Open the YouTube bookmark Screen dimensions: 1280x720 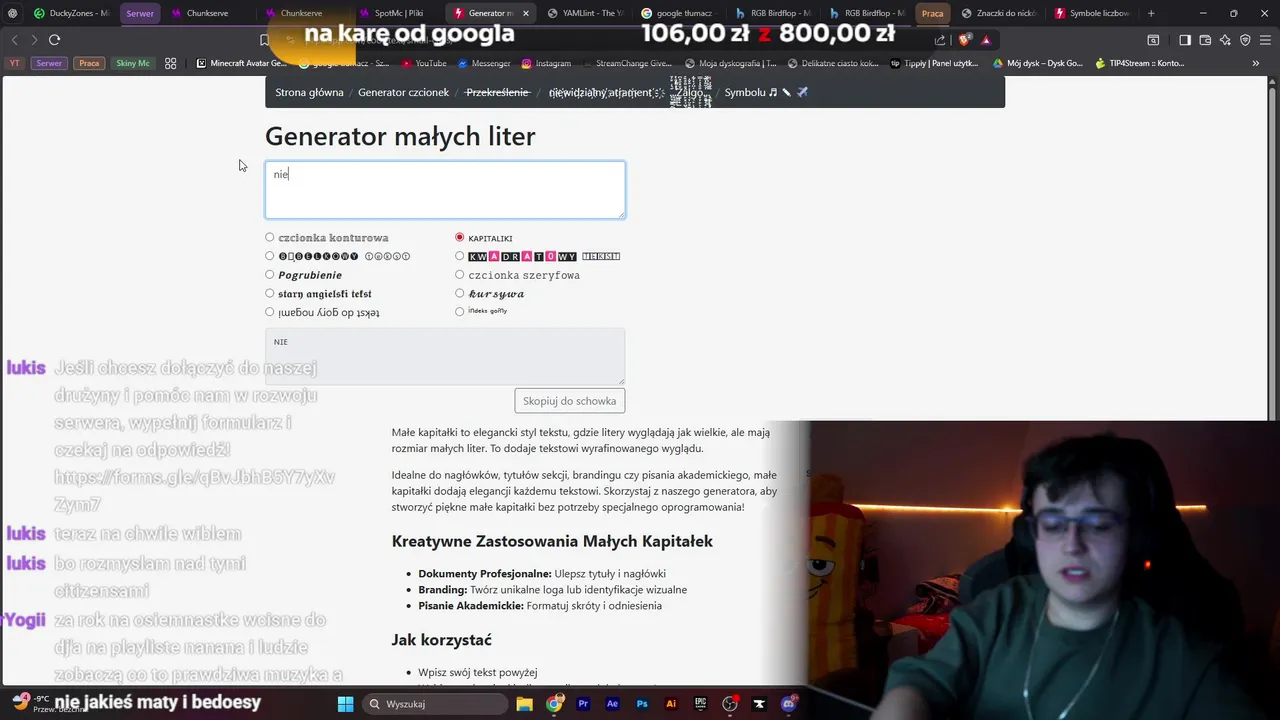coord(424,63)
